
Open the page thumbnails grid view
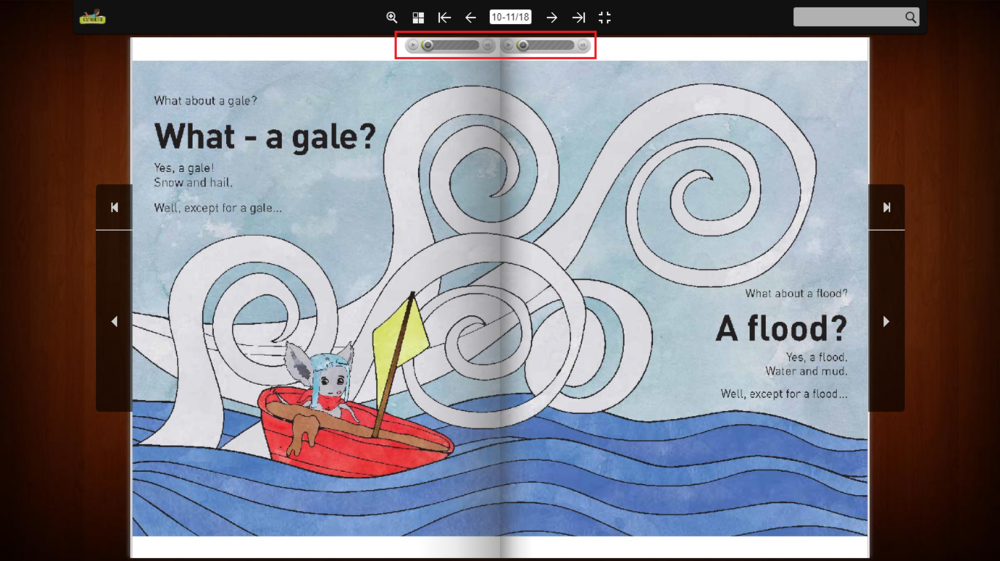click(418, 17)
